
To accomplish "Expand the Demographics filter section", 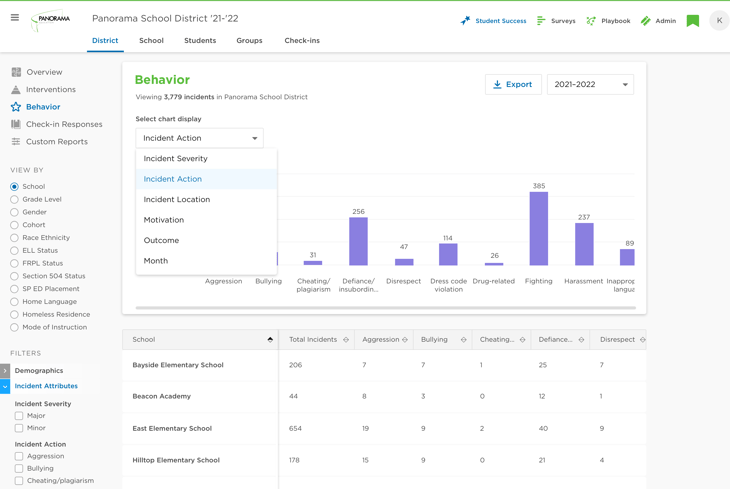I will (5, 371).
